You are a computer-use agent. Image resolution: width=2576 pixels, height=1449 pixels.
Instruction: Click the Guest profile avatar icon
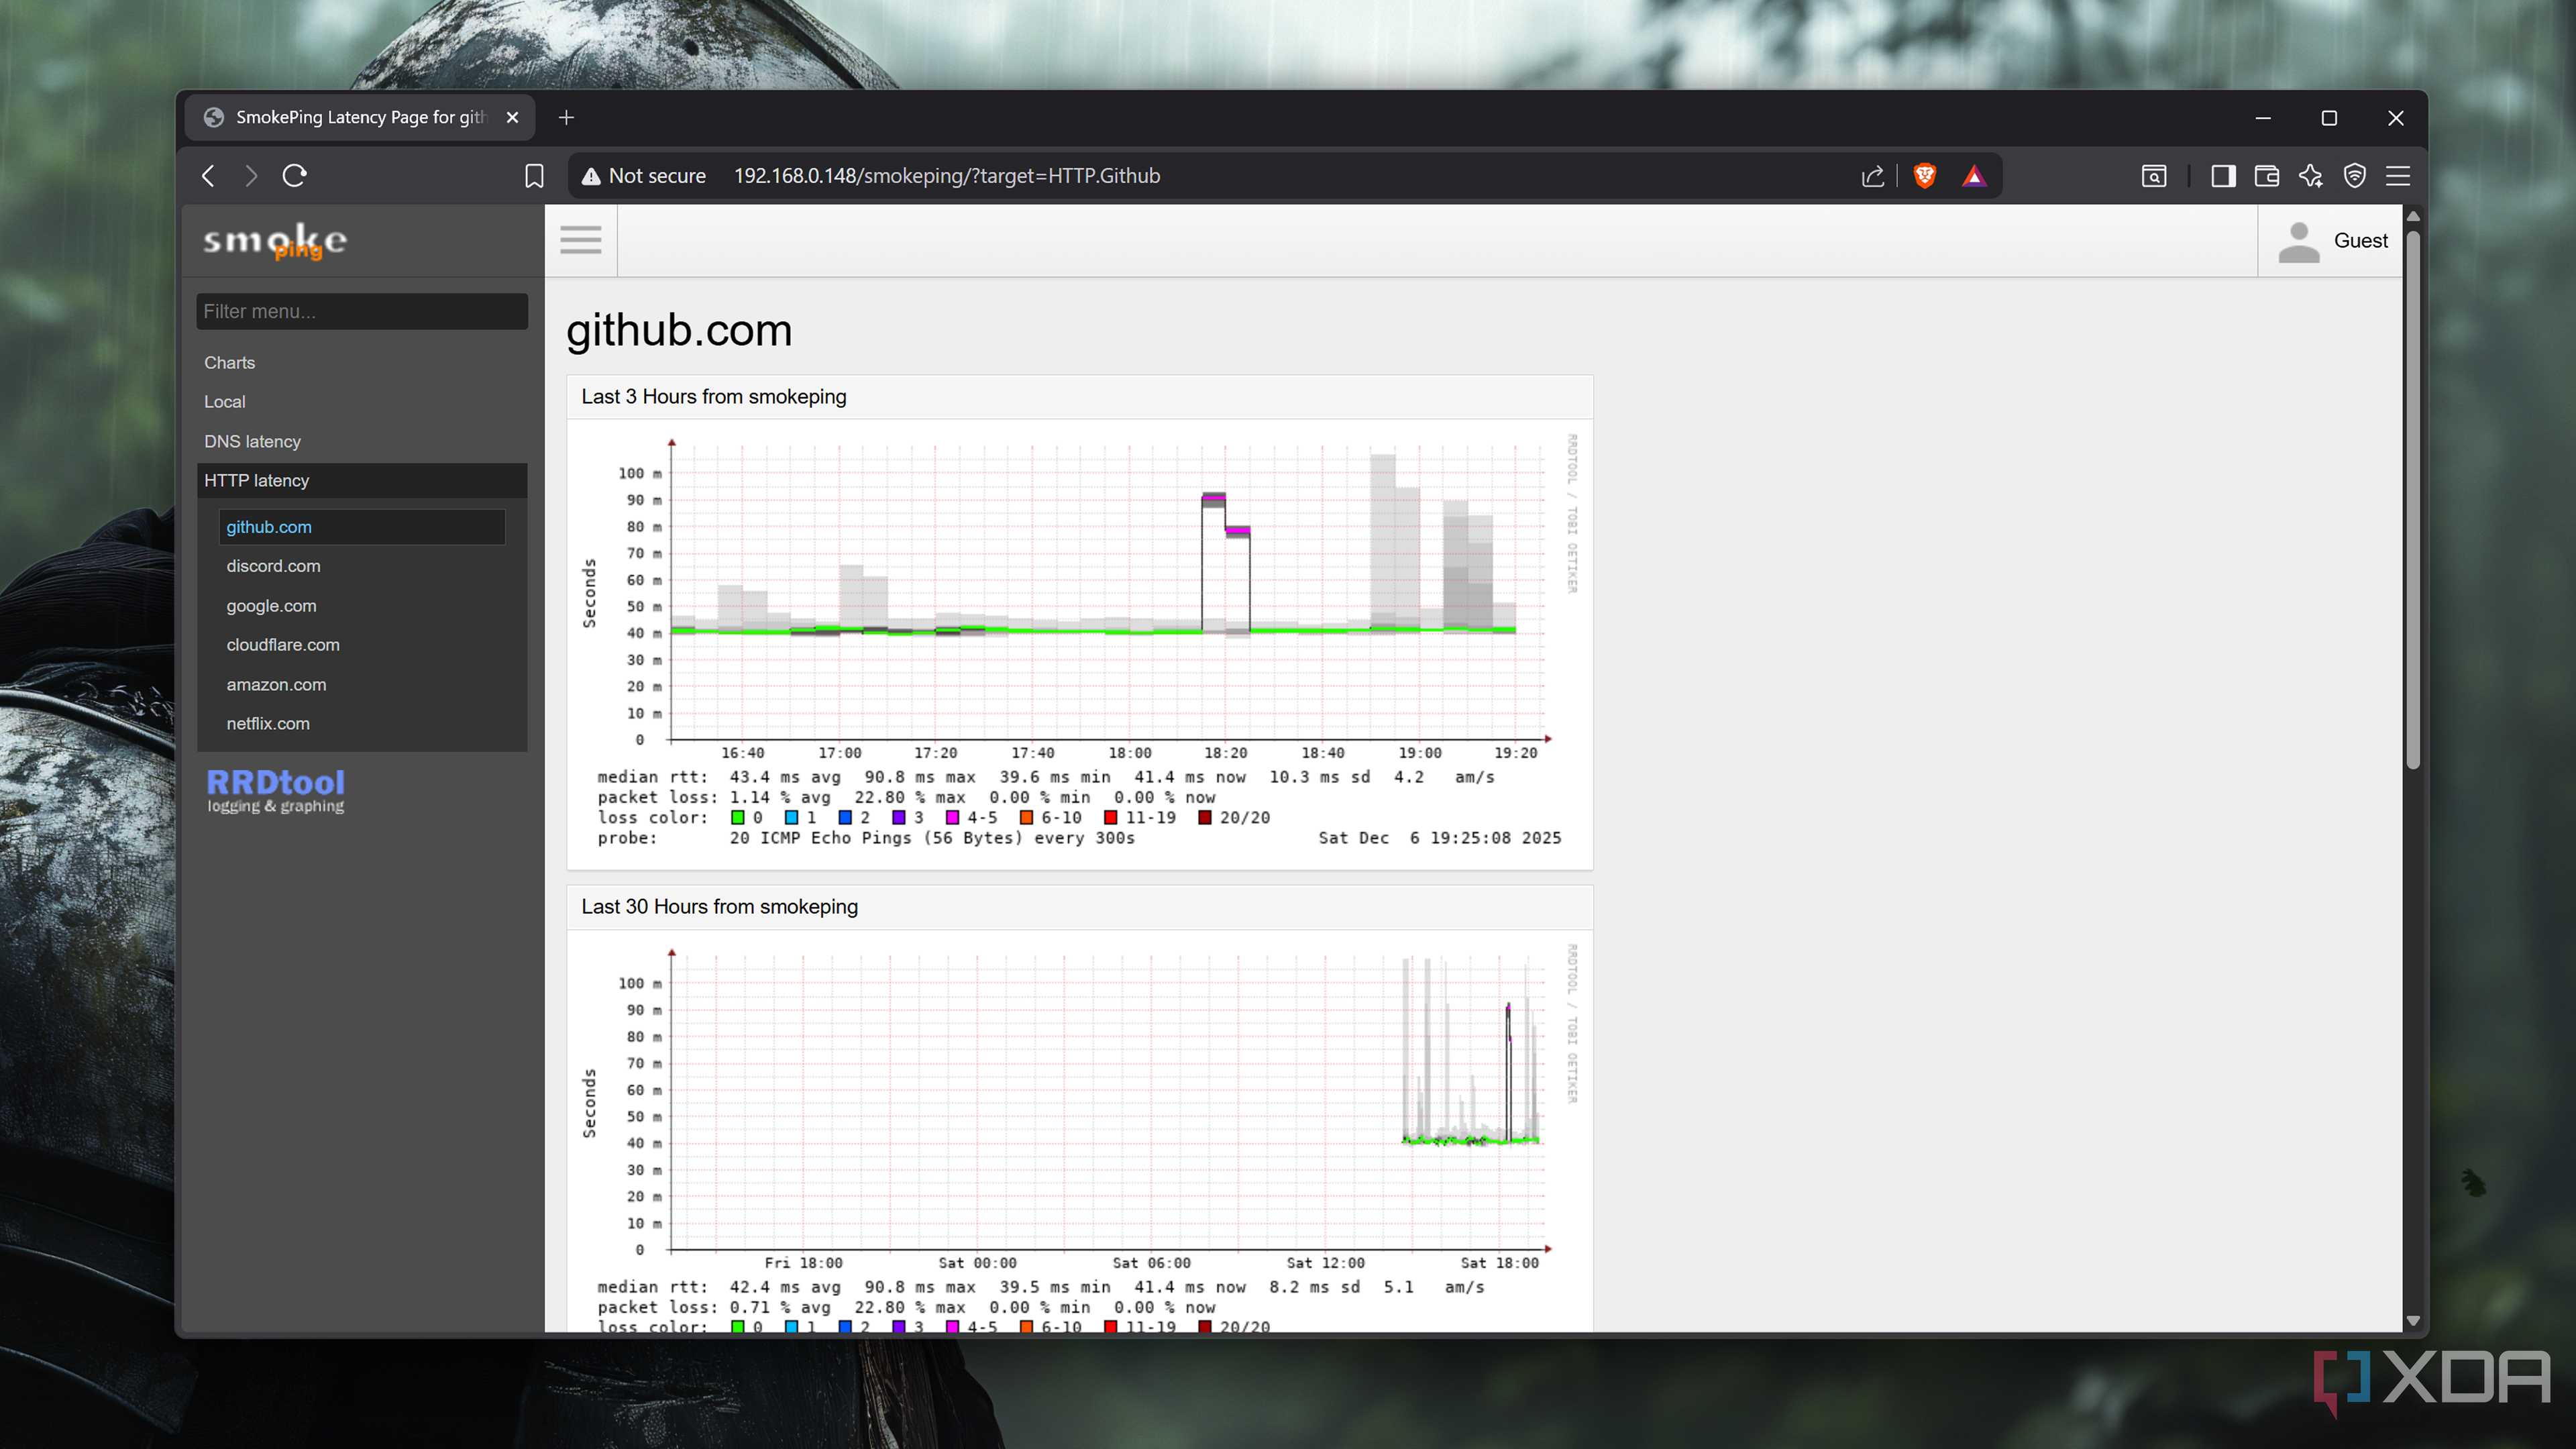2298,240
